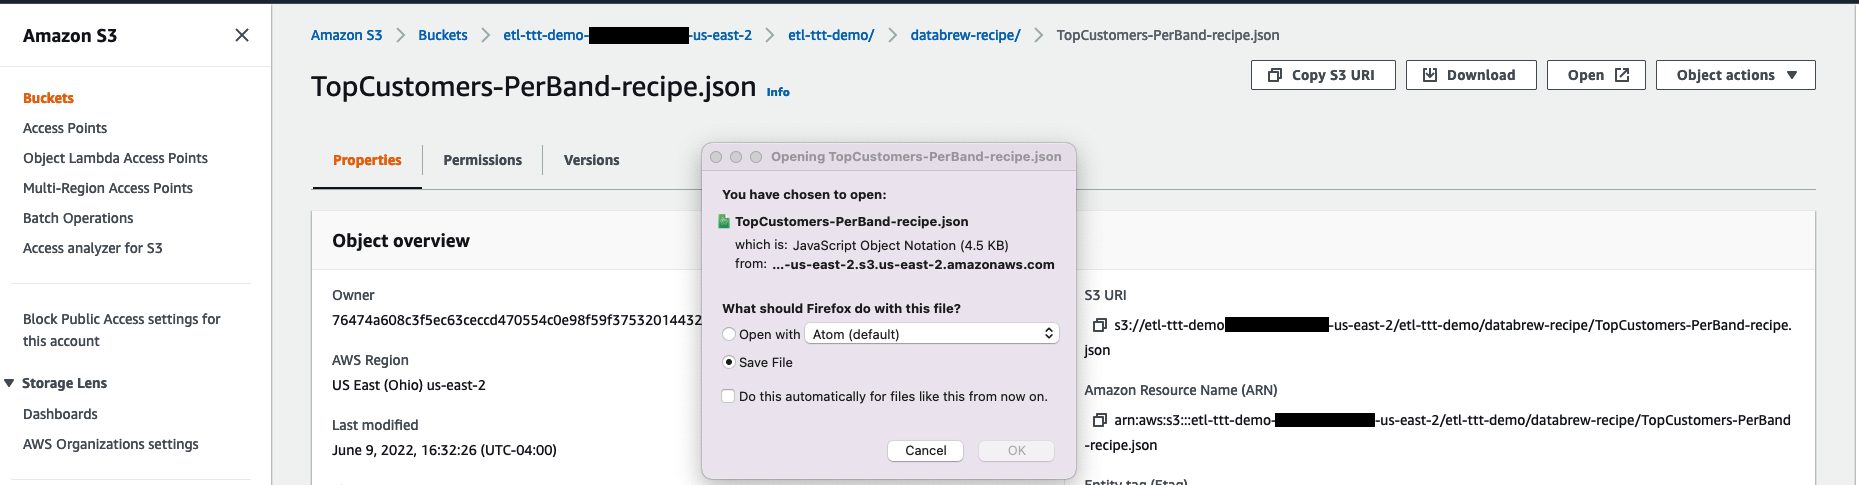Open Access Points in the sidebar

point(65,128)
